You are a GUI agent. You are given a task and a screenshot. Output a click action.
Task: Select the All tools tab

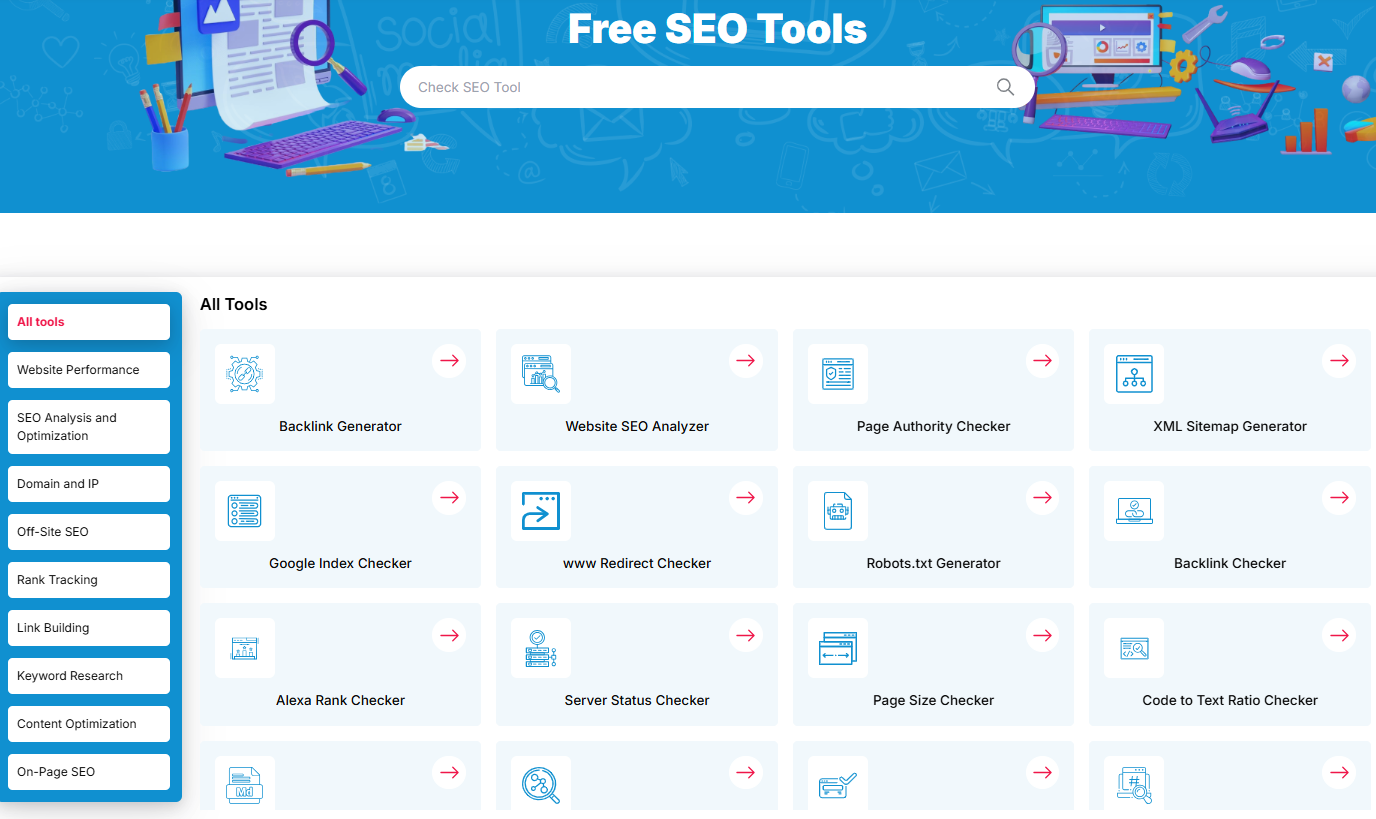(x=88, y=321)
